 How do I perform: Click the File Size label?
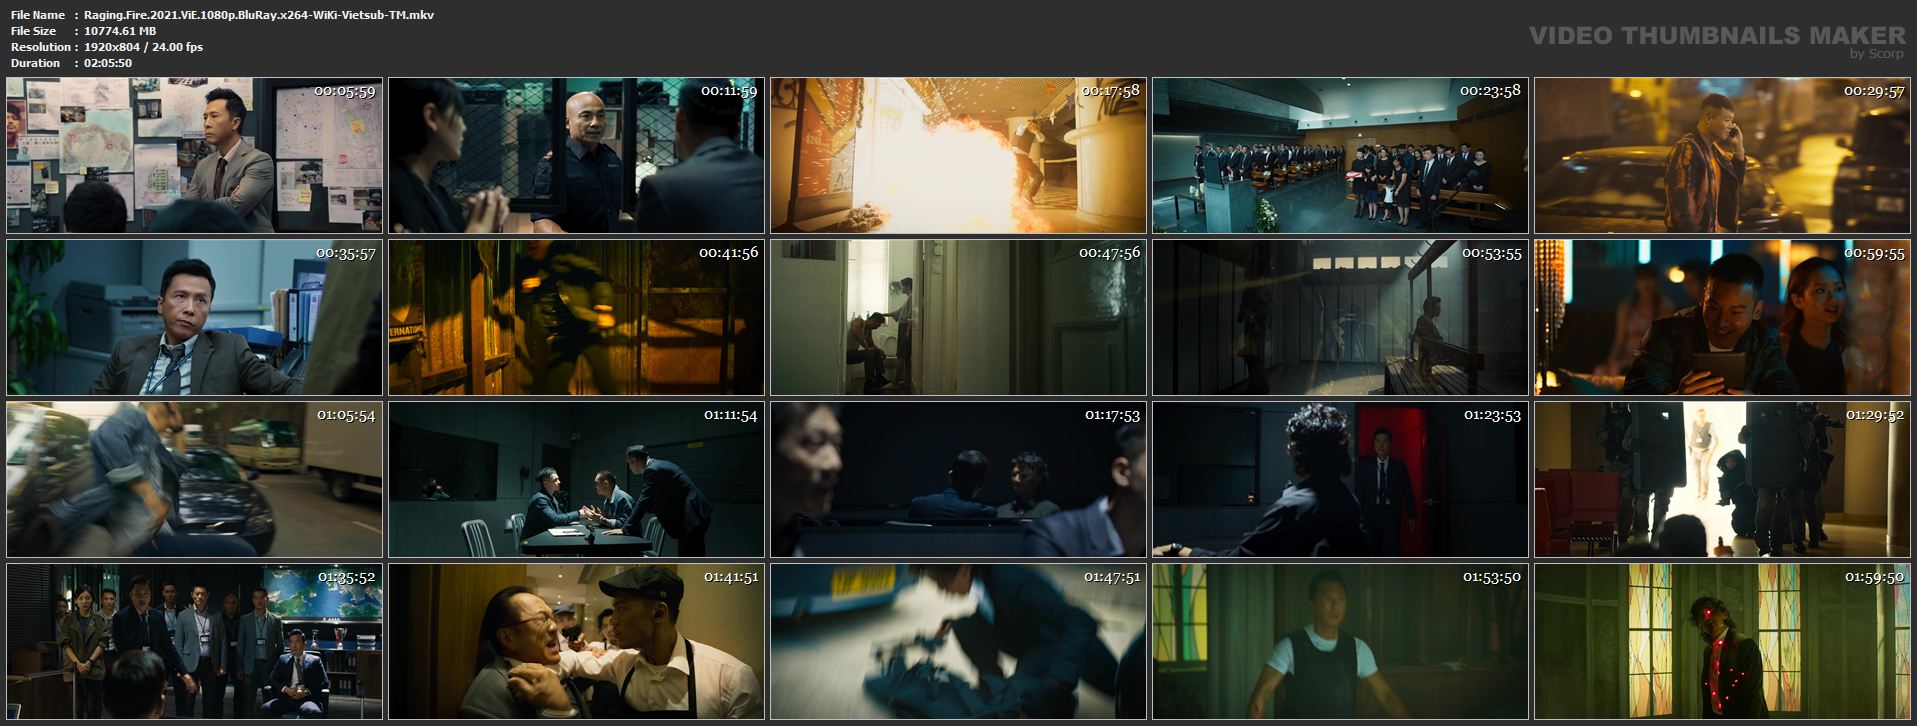click(34, 31)
